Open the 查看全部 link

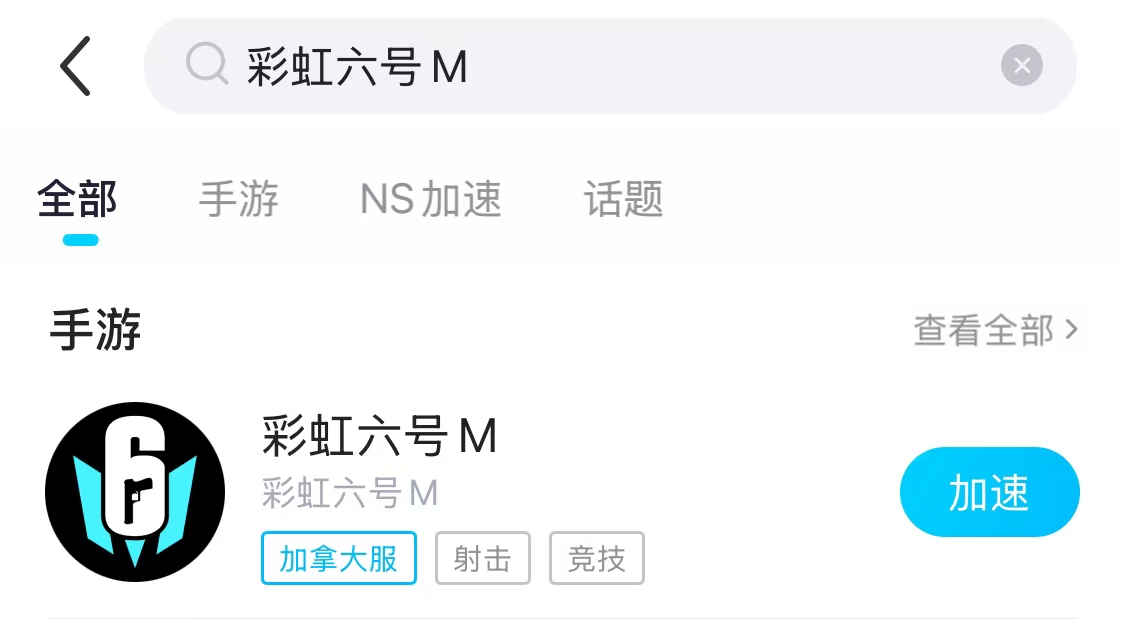[984, 330]
